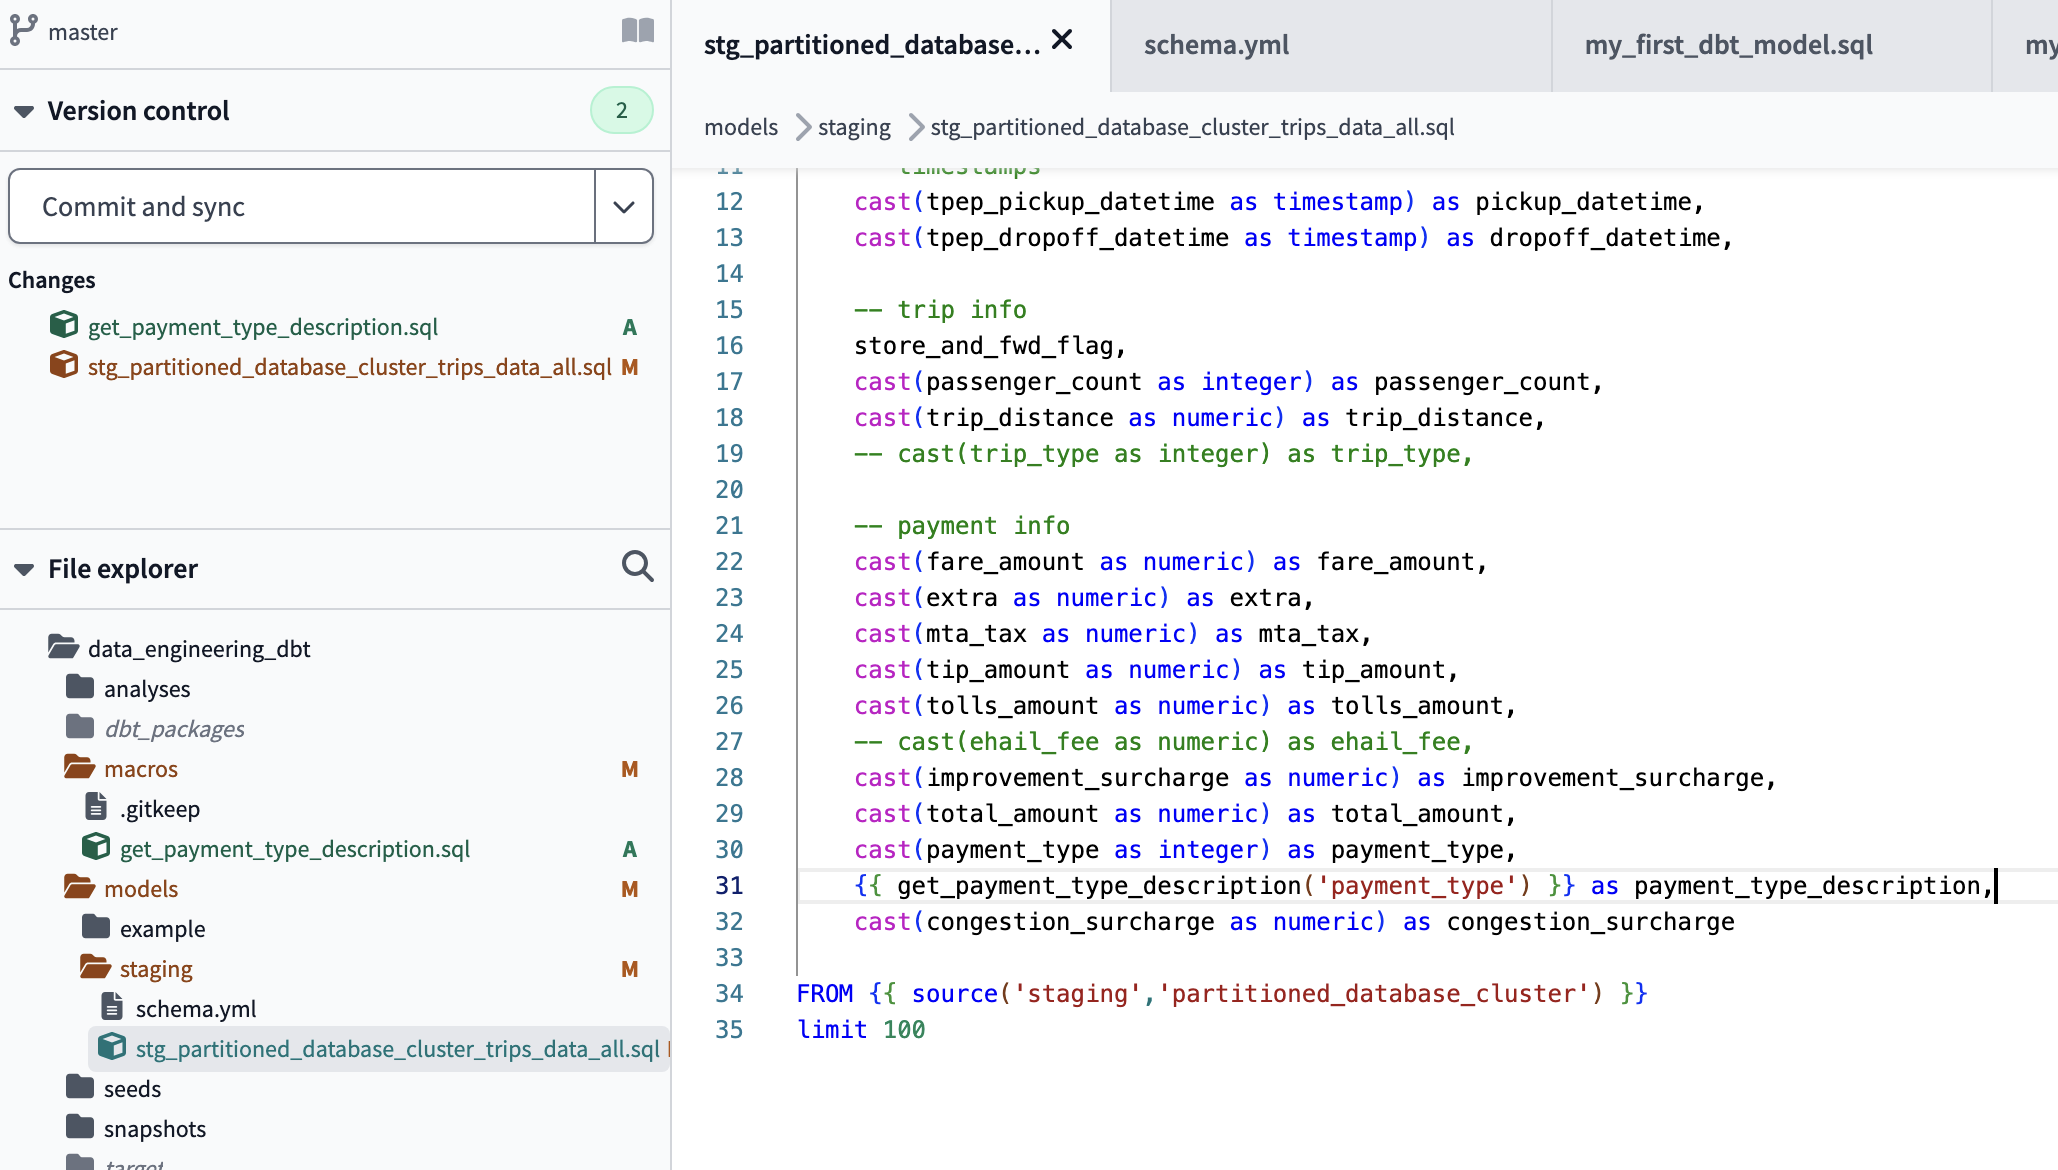Viewport: 2058px width, 1170px height.
Task: Select stg_partitioned_database_cluster_trips_data_all.sql in file tree
Action: point(397,1049)
